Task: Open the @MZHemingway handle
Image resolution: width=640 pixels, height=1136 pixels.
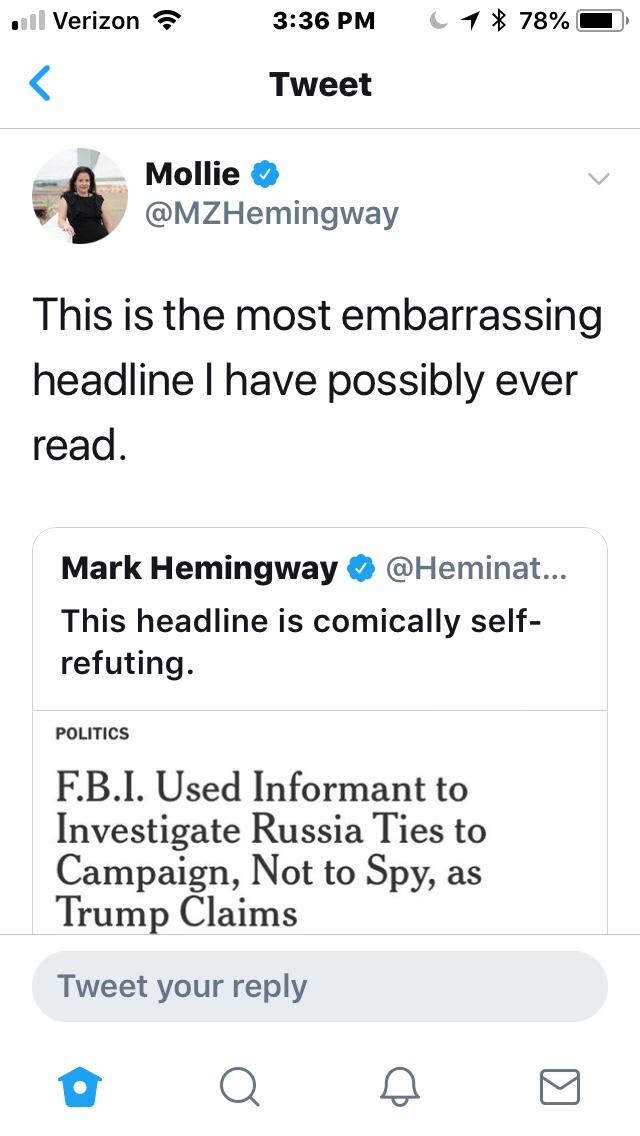Action: pos(272,213)
